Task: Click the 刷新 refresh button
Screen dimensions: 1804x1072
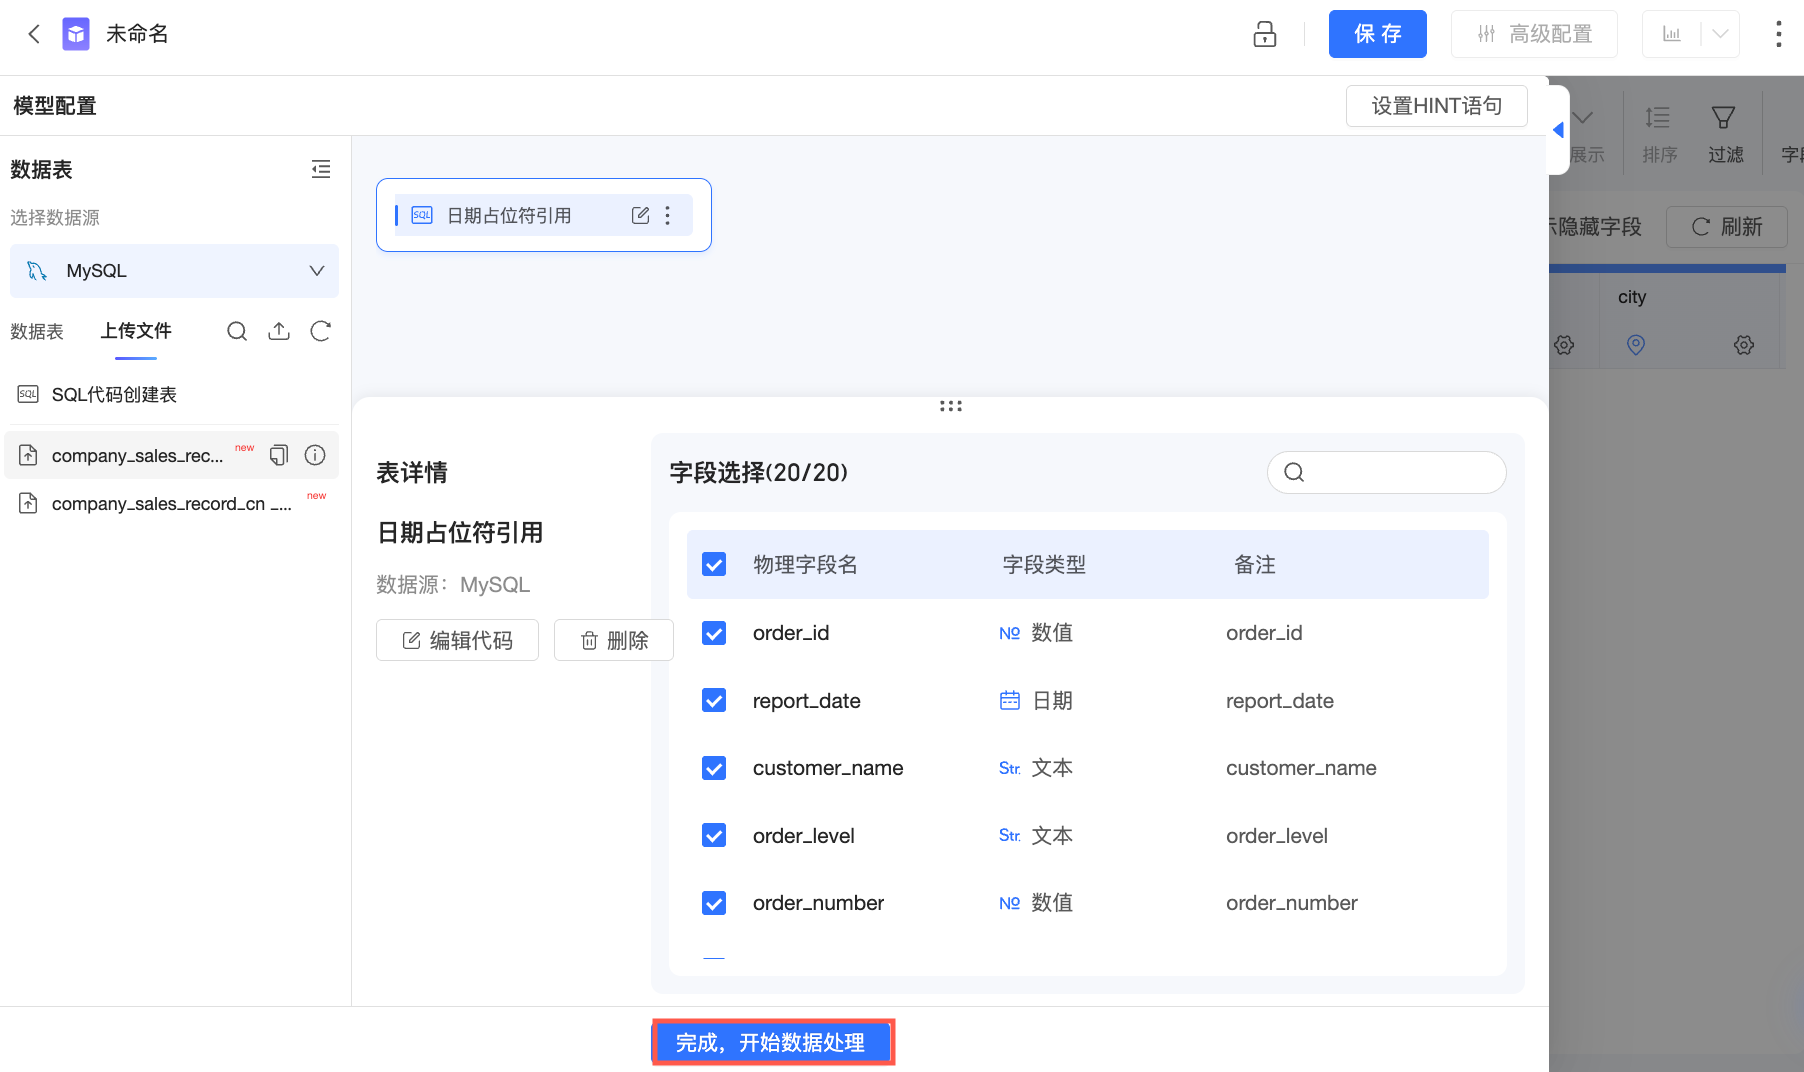Action: [x=1726, y=227]
